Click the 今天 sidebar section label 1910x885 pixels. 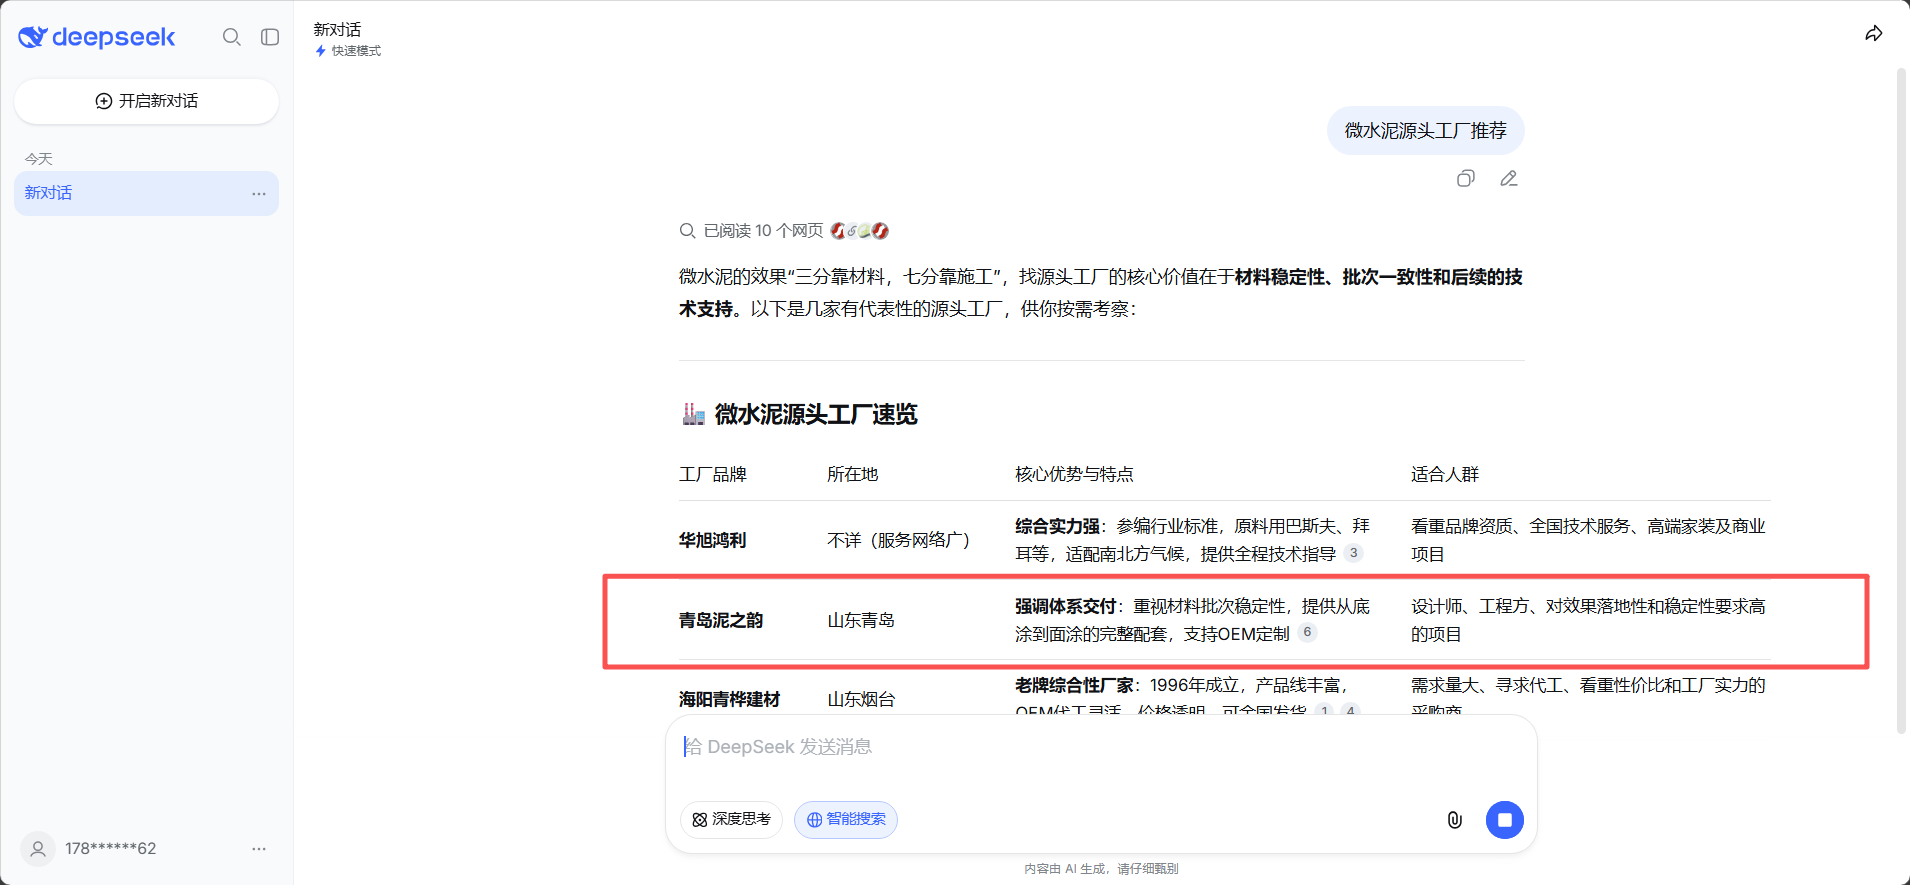click(39, 159)
